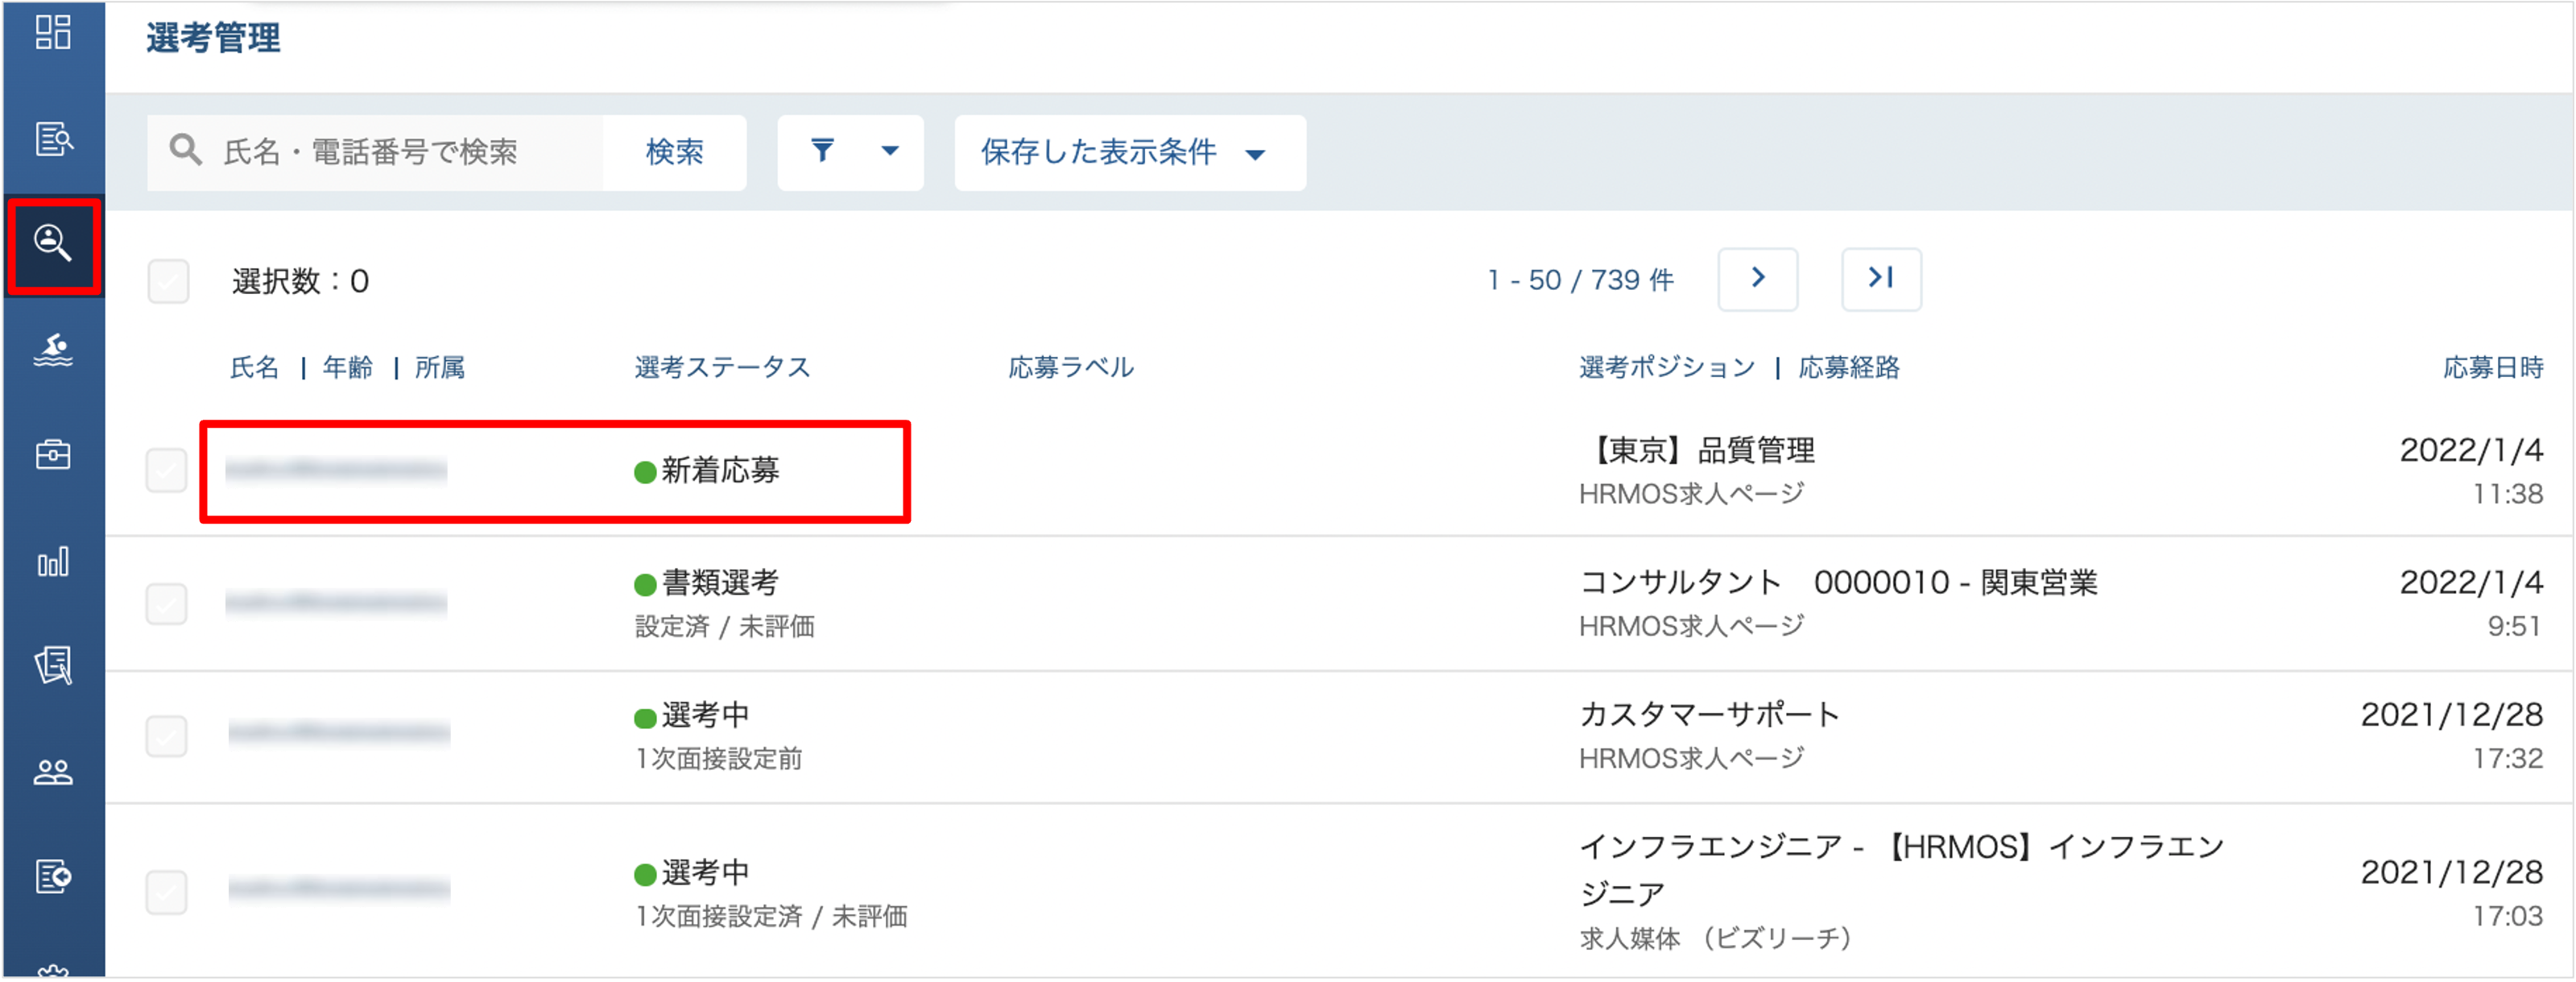Jump to last page of results
The width and height of the screenshot is (2576, 982).
(1881, 279)
